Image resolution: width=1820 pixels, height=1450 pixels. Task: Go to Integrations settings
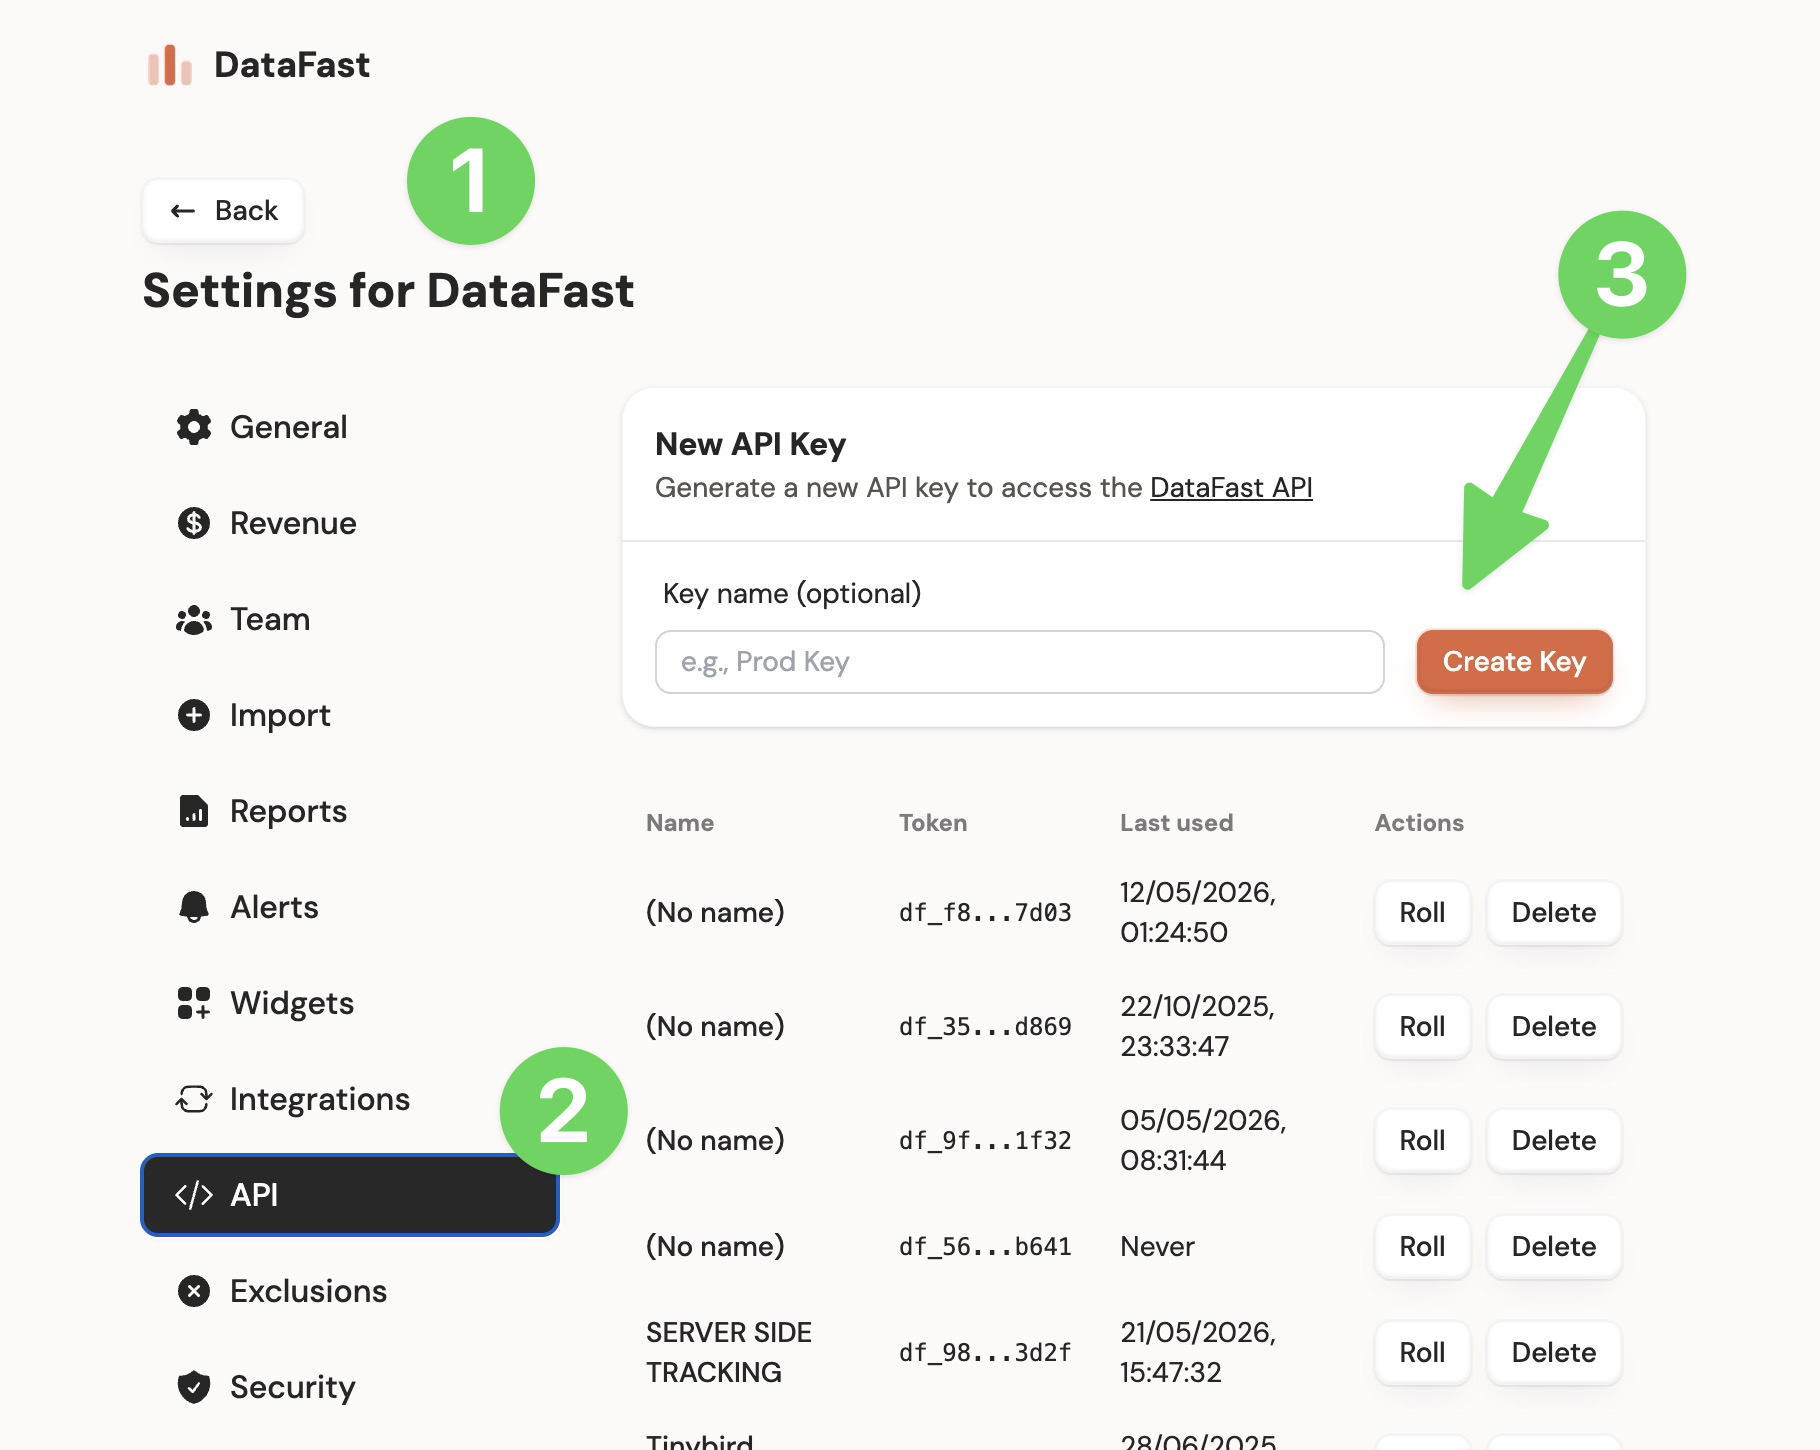350,1099
